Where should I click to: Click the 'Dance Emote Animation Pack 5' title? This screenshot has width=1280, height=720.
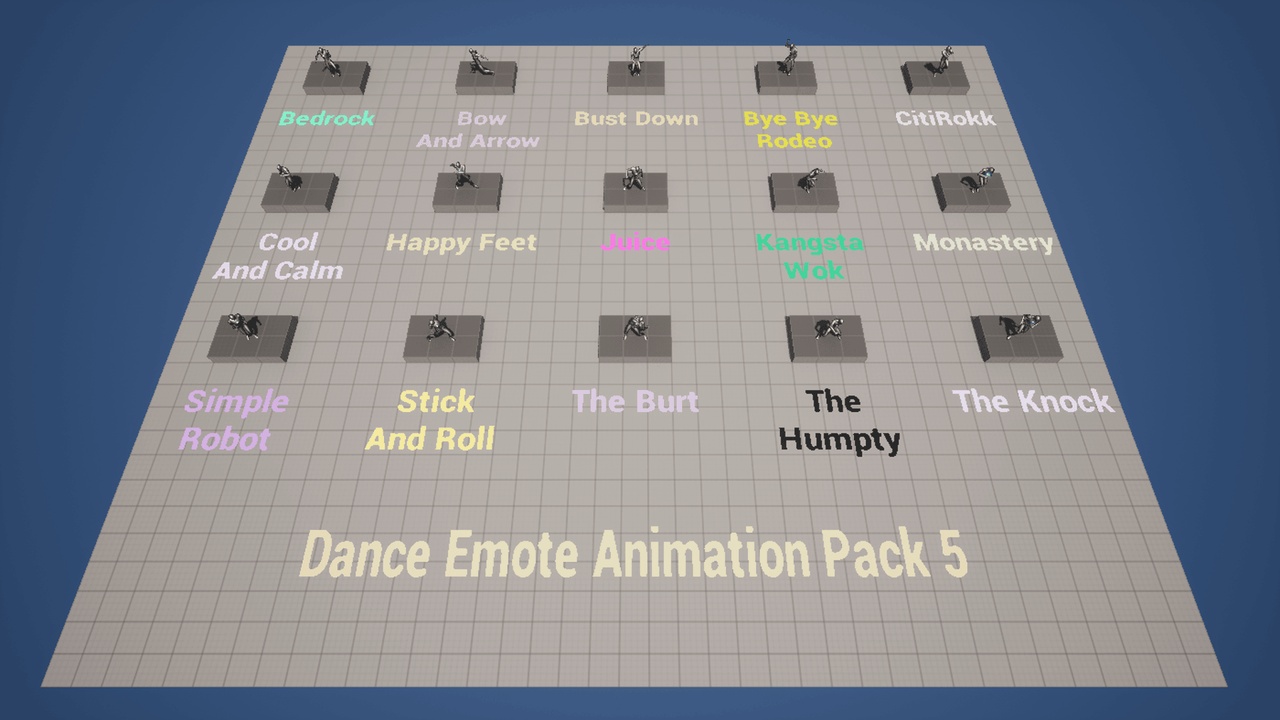coord(634,554)
